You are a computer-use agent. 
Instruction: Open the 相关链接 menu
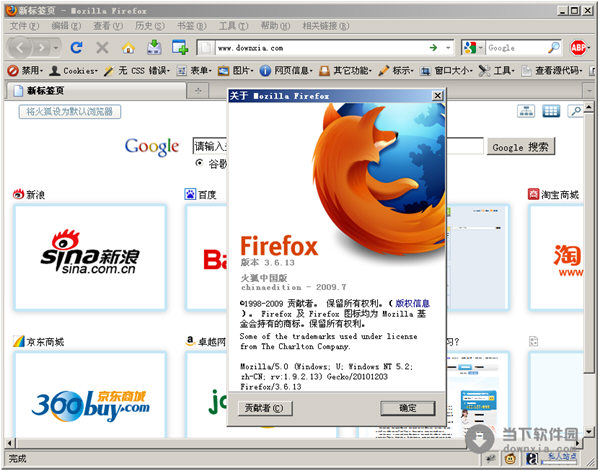click(x=326, y=26)
